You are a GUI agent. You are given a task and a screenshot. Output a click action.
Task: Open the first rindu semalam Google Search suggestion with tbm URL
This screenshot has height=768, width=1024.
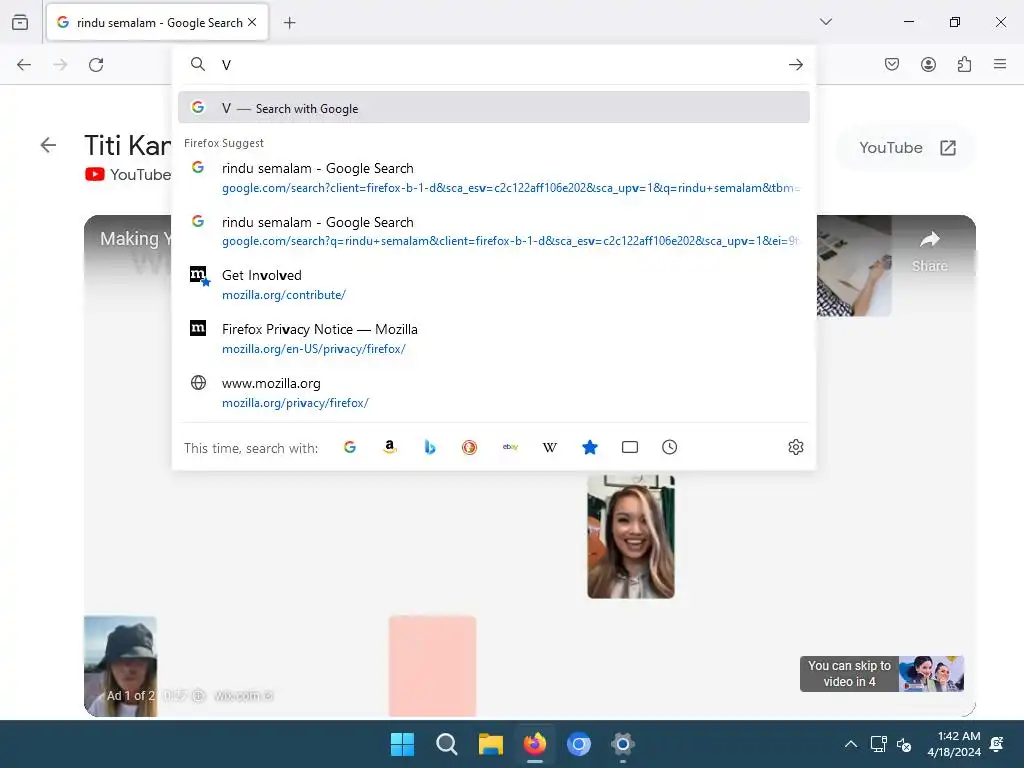point(494,178)
